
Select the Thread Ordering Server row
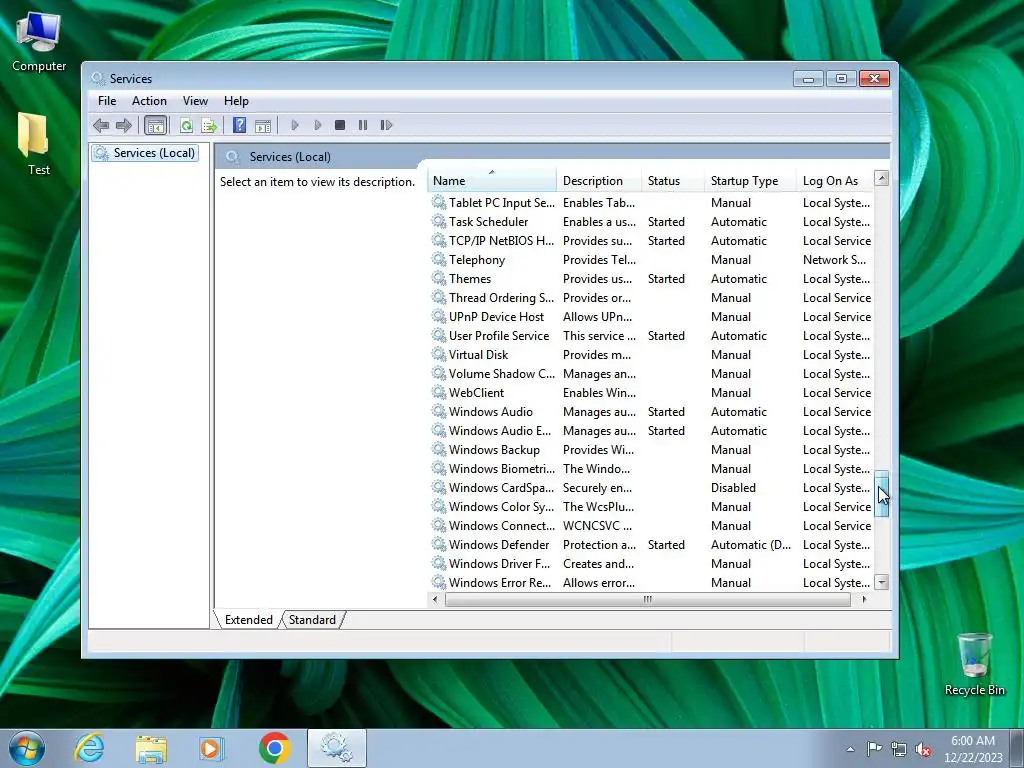pos(651,298)
